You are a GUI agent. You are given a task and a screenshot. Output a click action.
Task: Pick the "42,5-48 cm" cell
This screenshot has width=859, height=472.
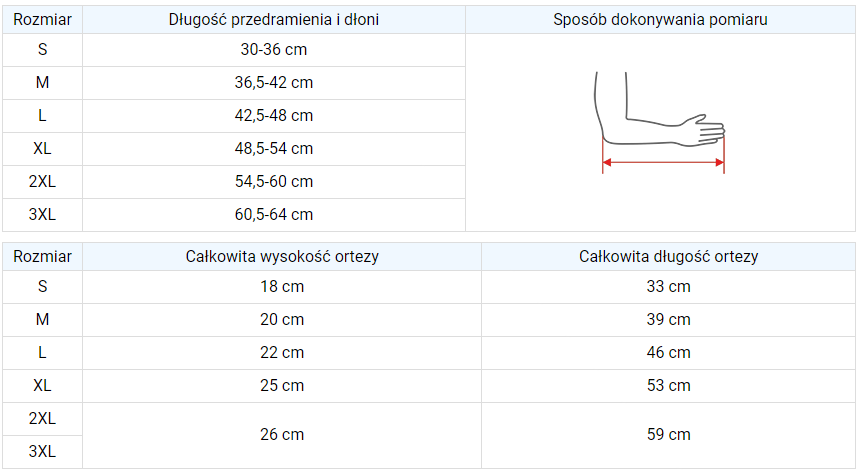(273, 116)
